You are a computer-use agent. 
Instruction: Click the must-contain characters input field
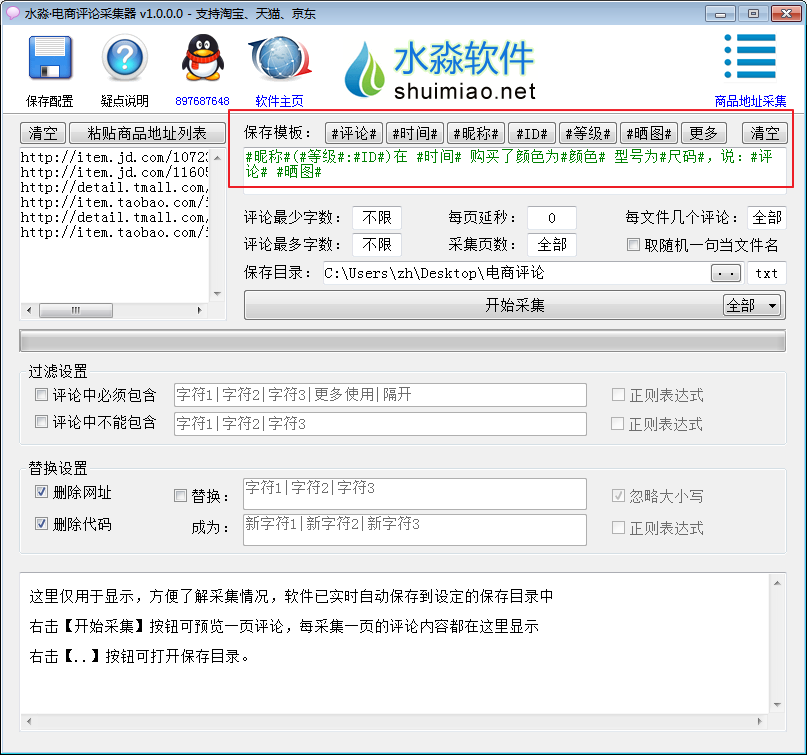pos(380,395)
